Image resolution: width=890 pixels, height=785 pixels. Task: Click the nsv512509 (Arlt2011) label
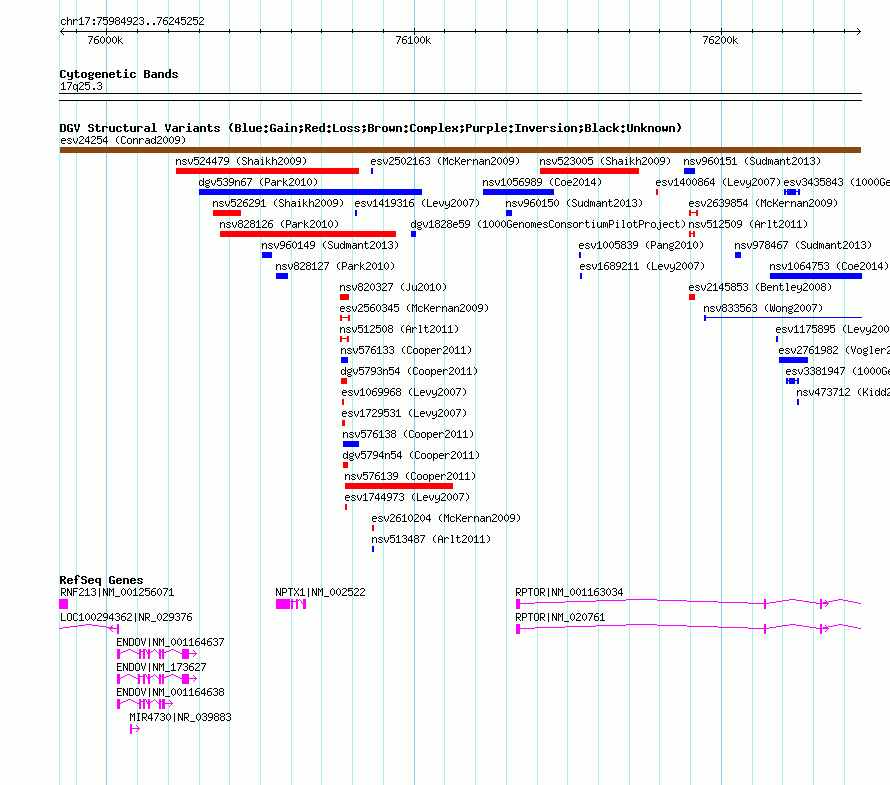748,224
